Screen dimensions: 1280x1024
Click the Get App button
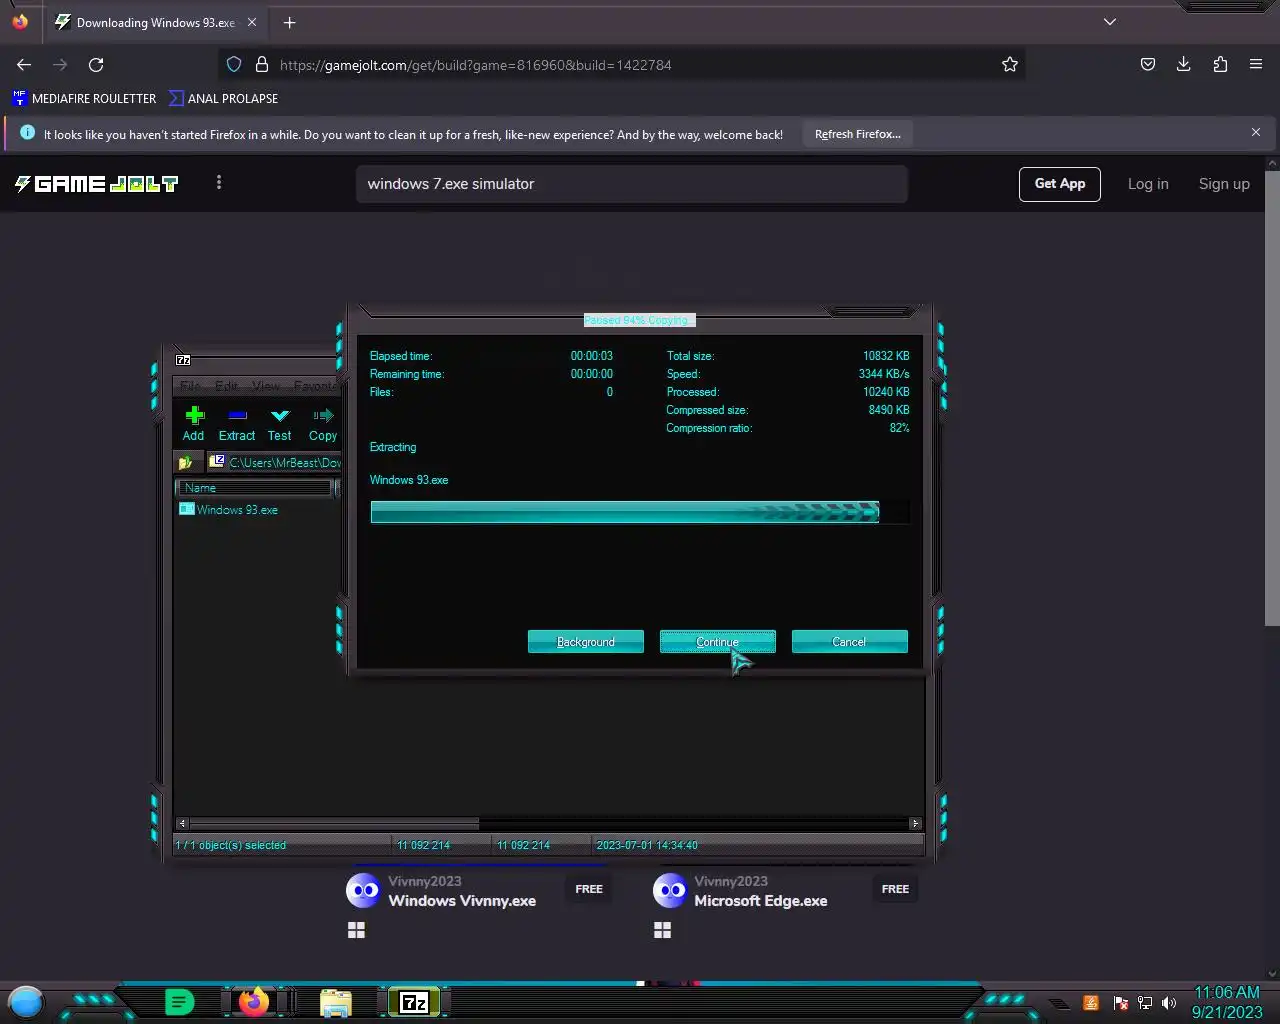[1060, 184]
